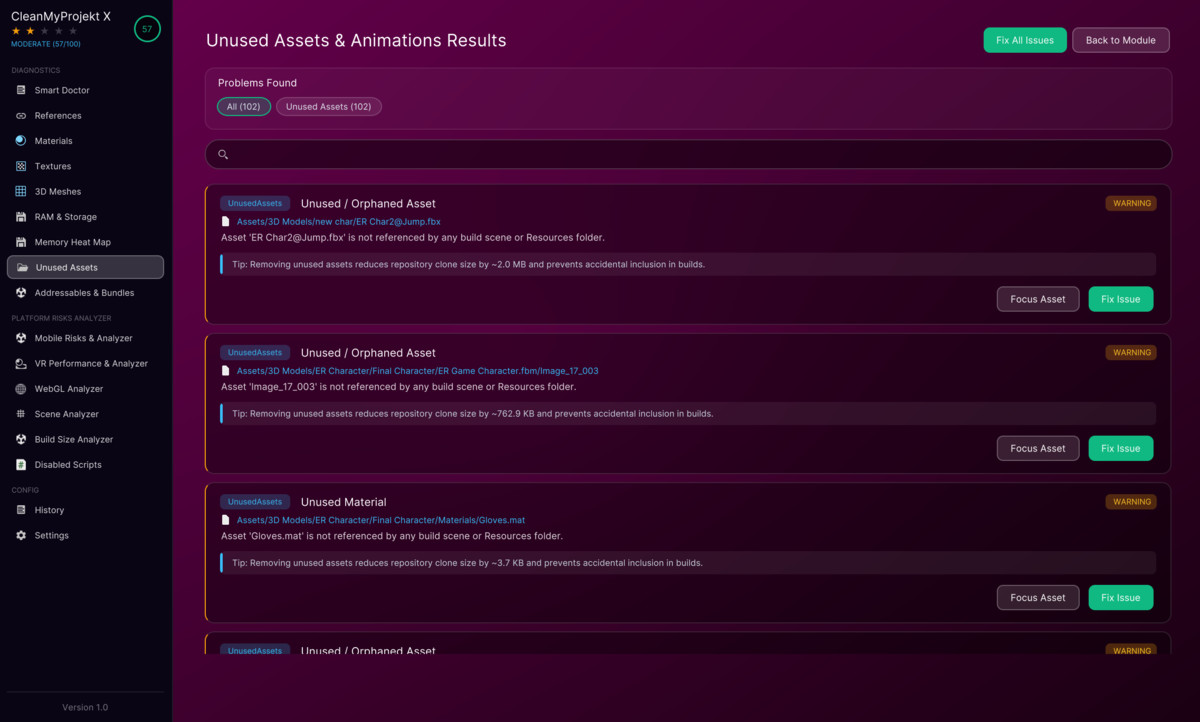Open the WebGL Analyzer globe icon
Screen dimensions: 1200x722
[x=21, y=389]
